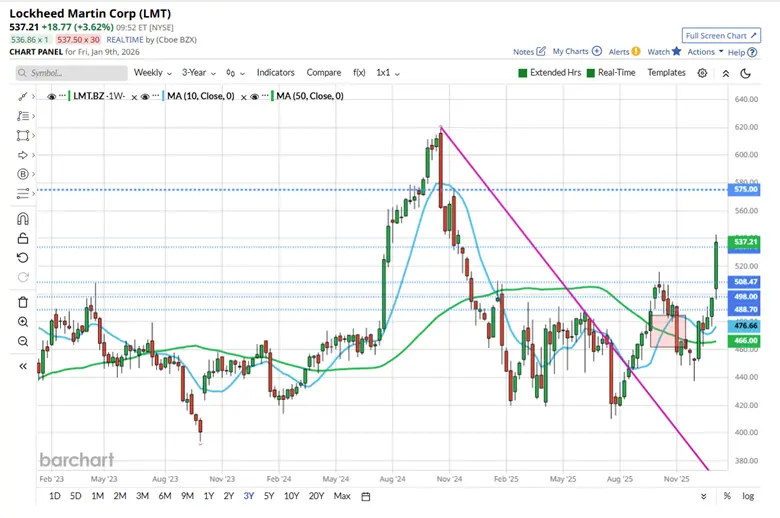Click the Full Screen Chart button
This screenshot has width=780, height=518.
coord(716,34)
